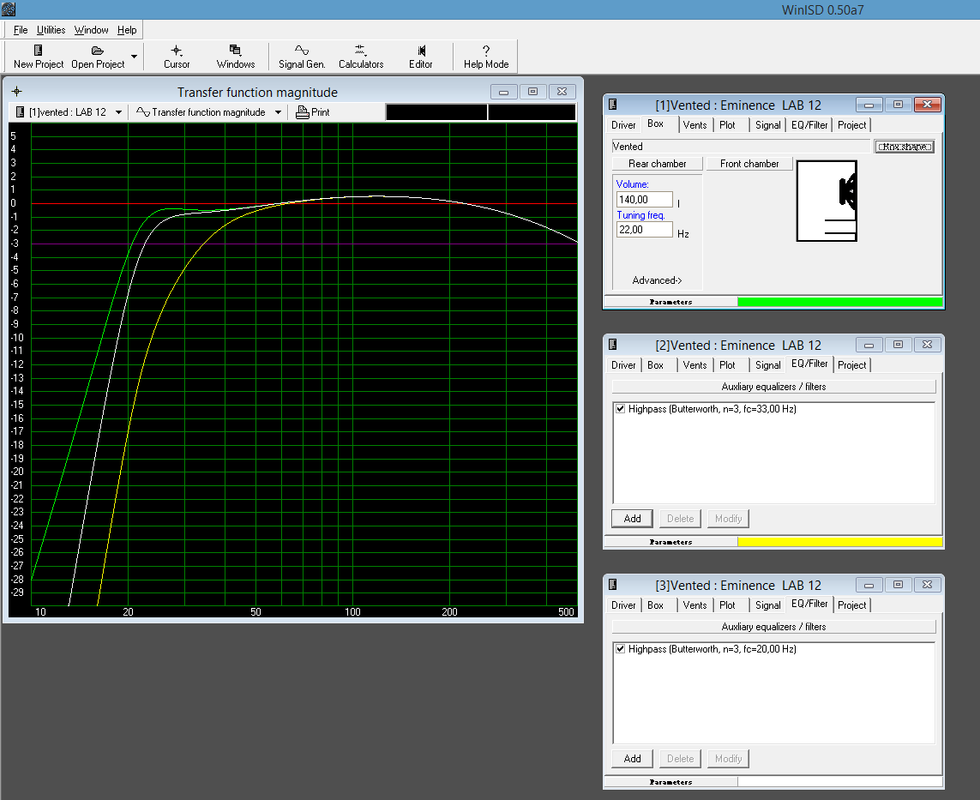
Task: Click the yellow color bar of project [2]
Action: pyautogui.click(x=840, y=542)
